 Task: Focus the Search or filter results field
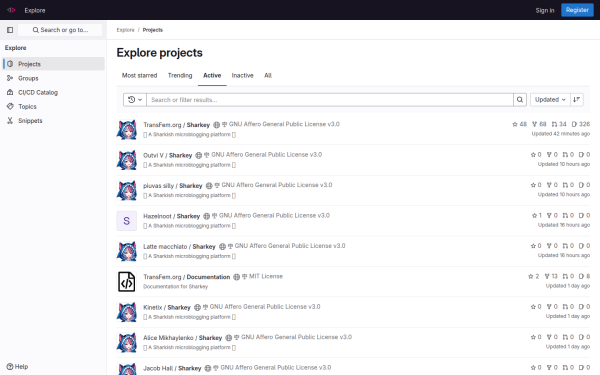click(x=330, y=99)
